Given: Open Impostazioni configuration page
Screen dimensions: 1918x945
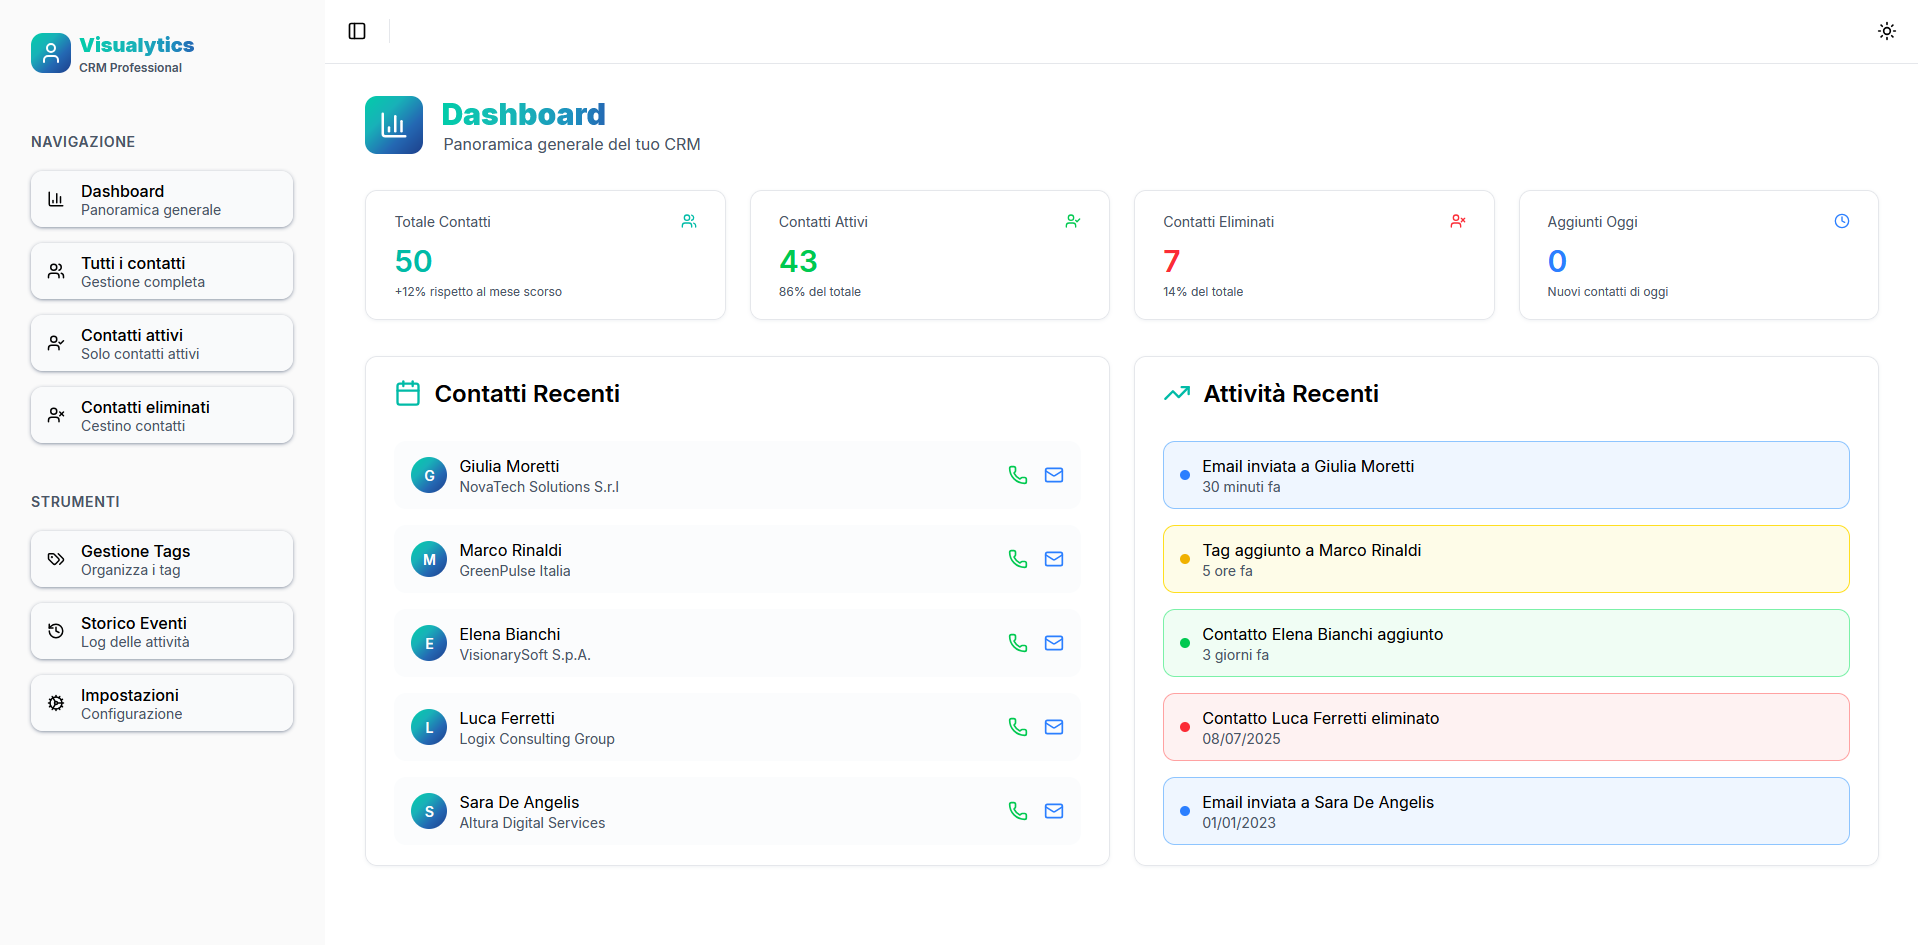Looking at the screenshot, I should (162, 703).
